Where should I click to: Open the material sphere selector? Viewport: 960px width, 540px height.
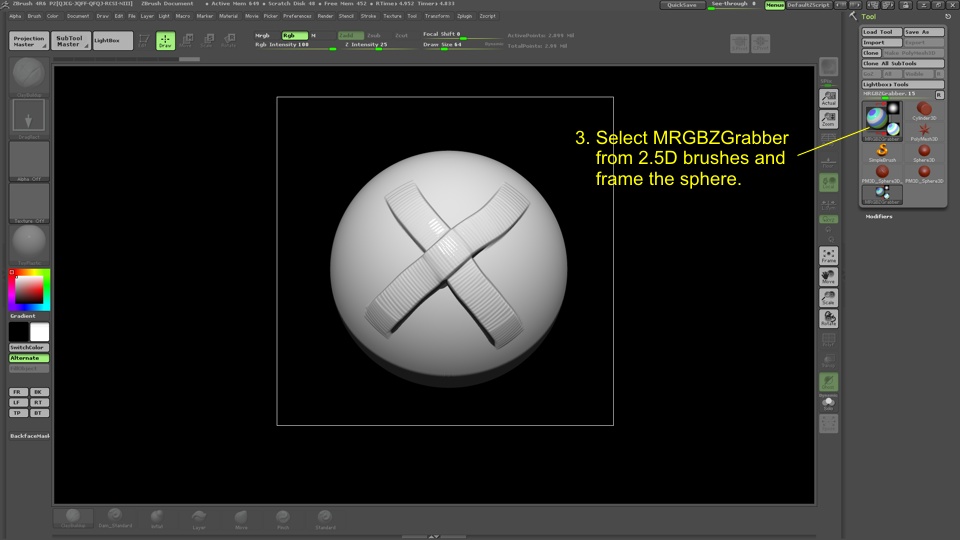point(29,244)
